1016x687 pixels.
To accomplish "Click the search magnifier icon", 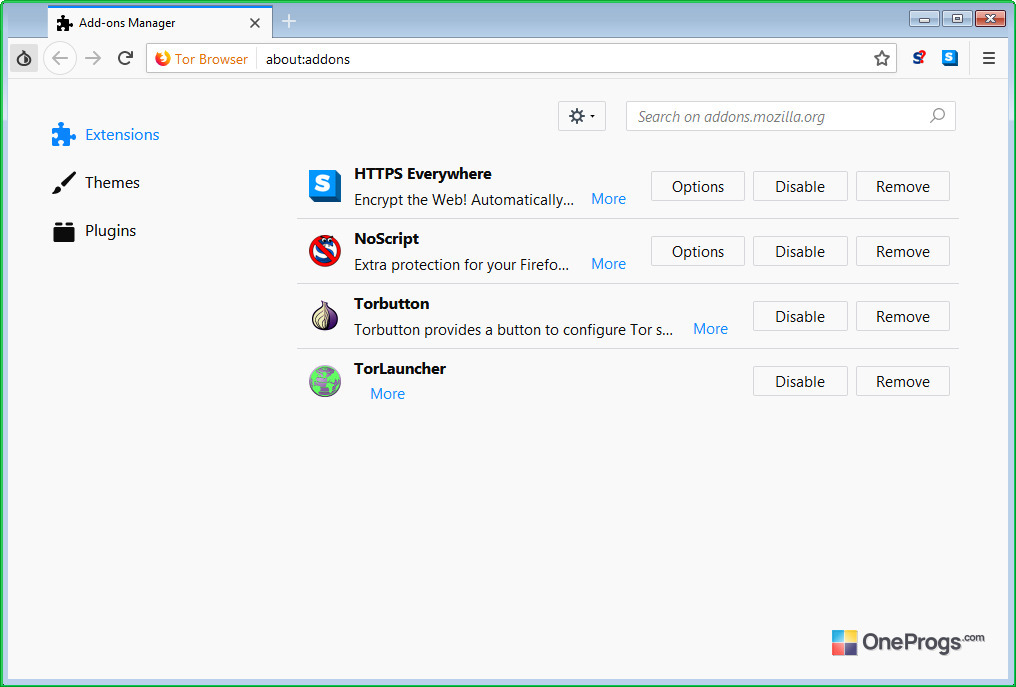I will (937, 116).
